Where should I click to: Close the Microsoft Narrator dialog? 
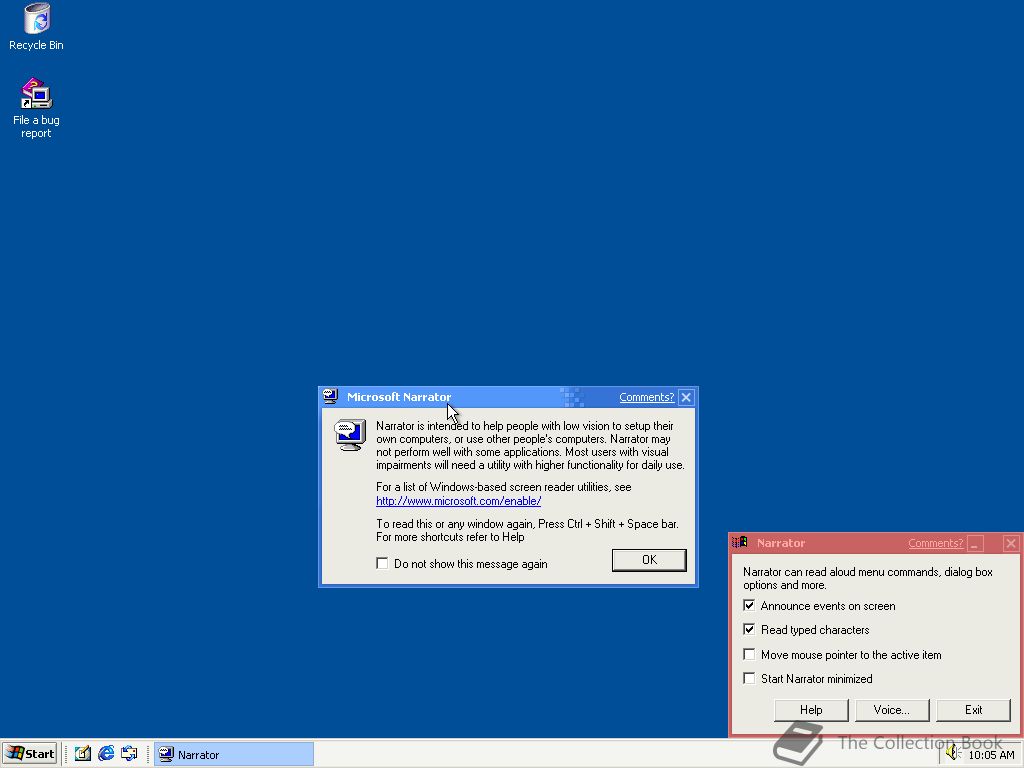[x=686, y=397]
